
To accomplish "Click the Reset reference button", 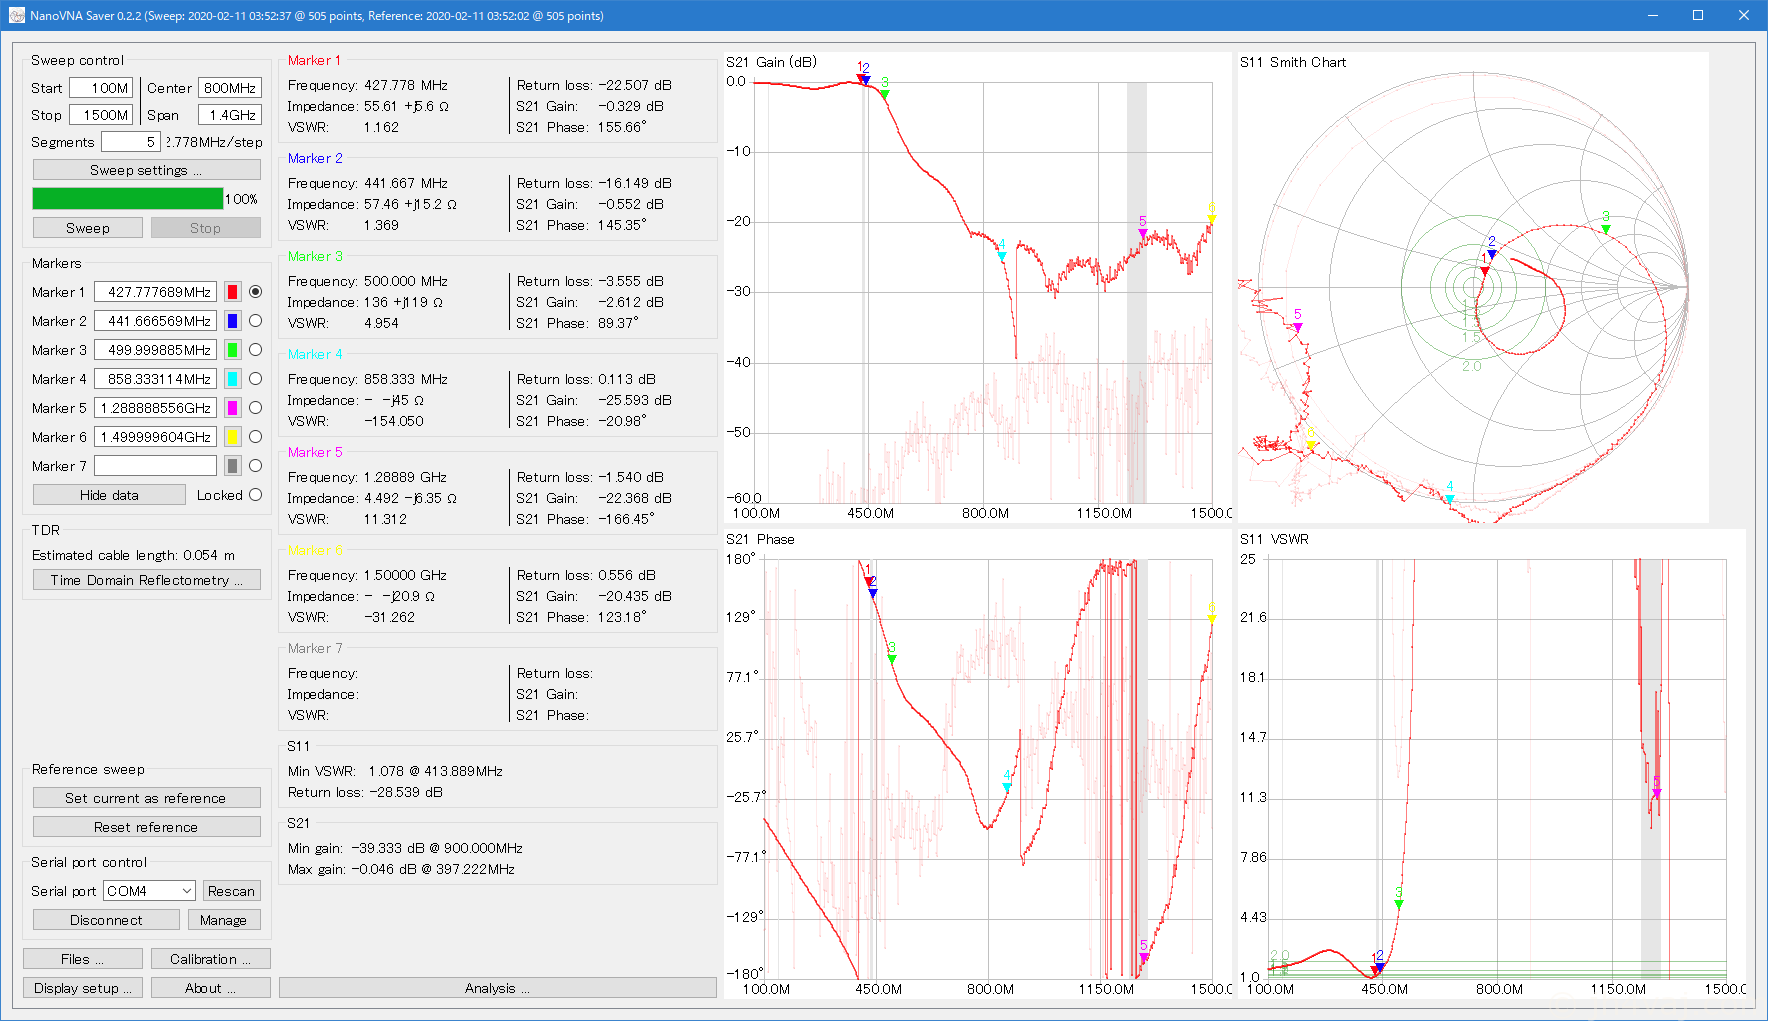I will click(146, 827).
